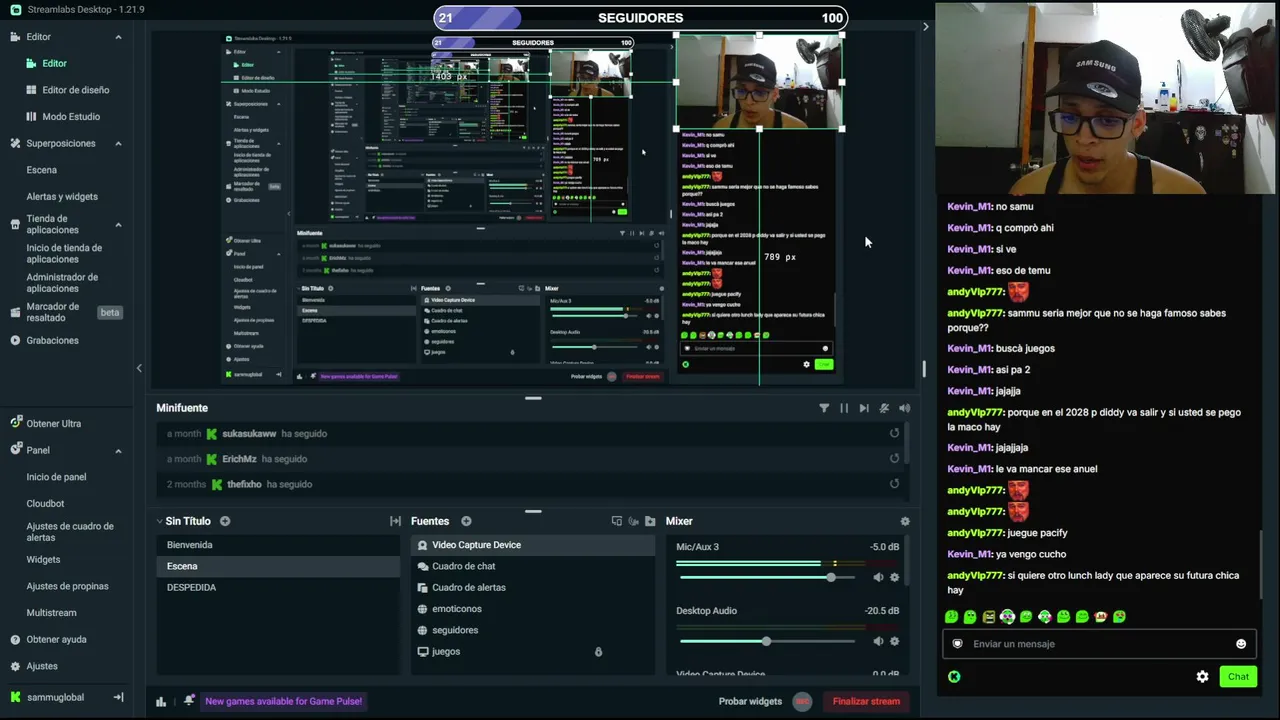Open chat settings gear icon
Viewport: 1280px width, 720px height.
point(1202,677)
